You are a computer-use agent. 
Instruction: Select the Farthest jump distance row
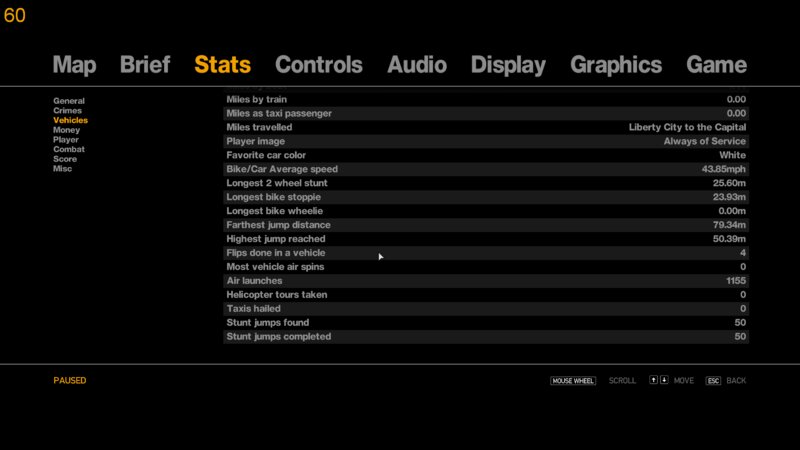(486, 225)
